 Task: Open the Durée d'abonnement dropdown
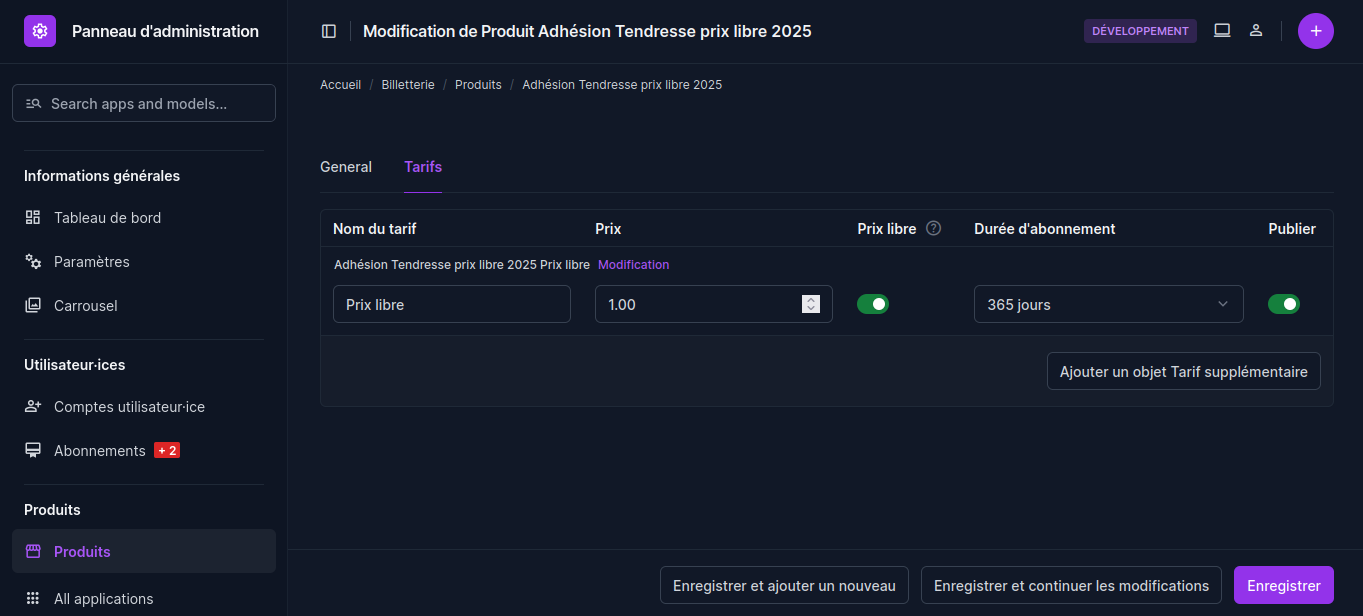point(1108,304)
